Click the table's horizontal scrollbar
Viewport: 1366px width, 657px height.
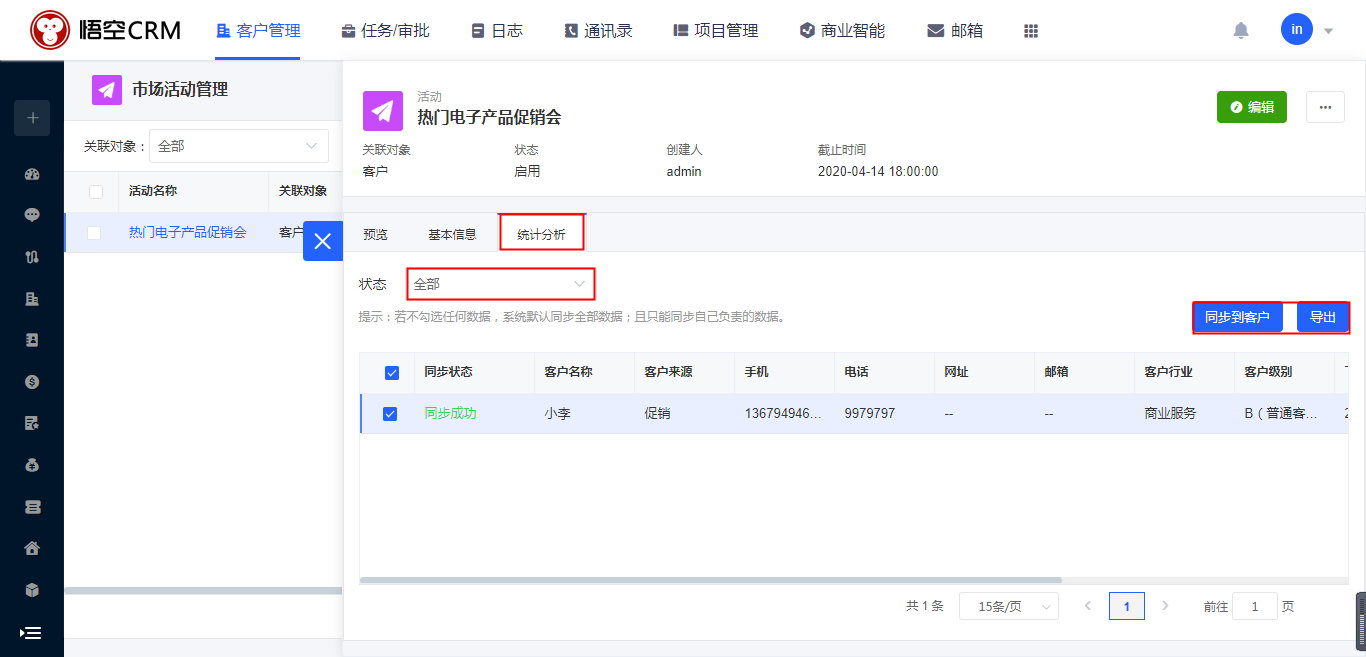pyautogui.click(x=710, y=580)
